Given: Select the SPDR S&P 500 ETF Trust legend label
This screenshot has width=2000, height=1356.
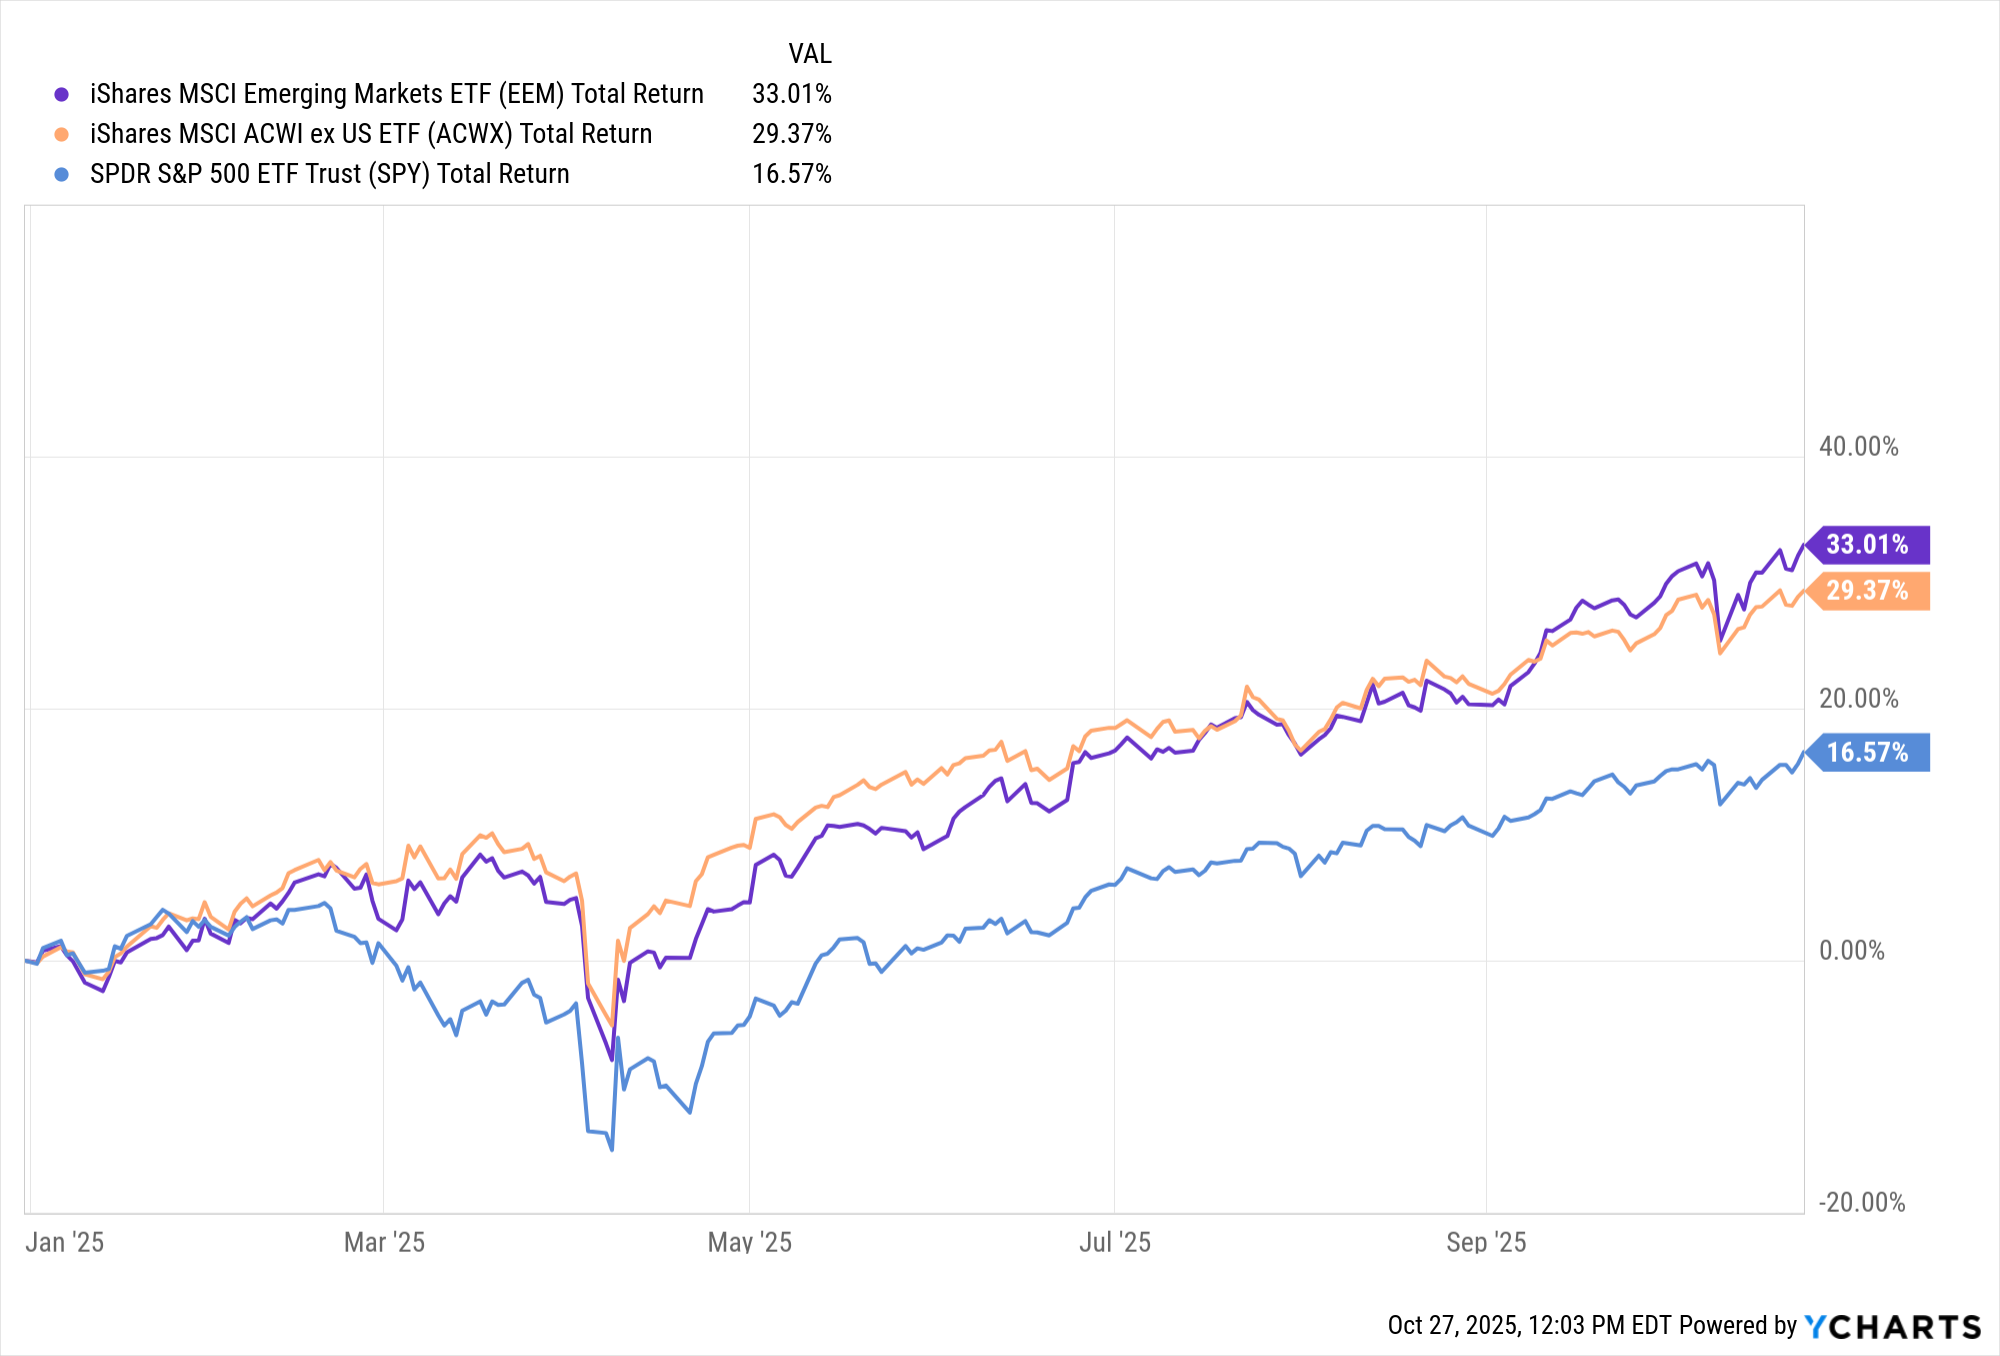Looking at the screenshot, I should coord(329,174).
